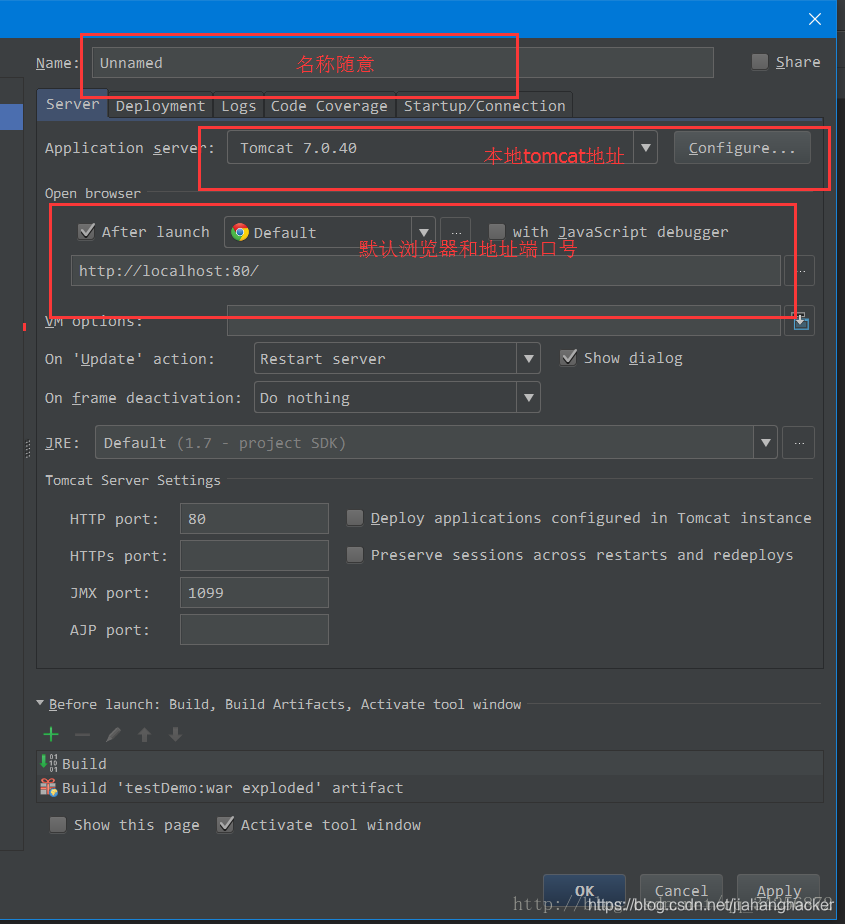Toggle the Activate tool window checkbox

click(225, 824)
